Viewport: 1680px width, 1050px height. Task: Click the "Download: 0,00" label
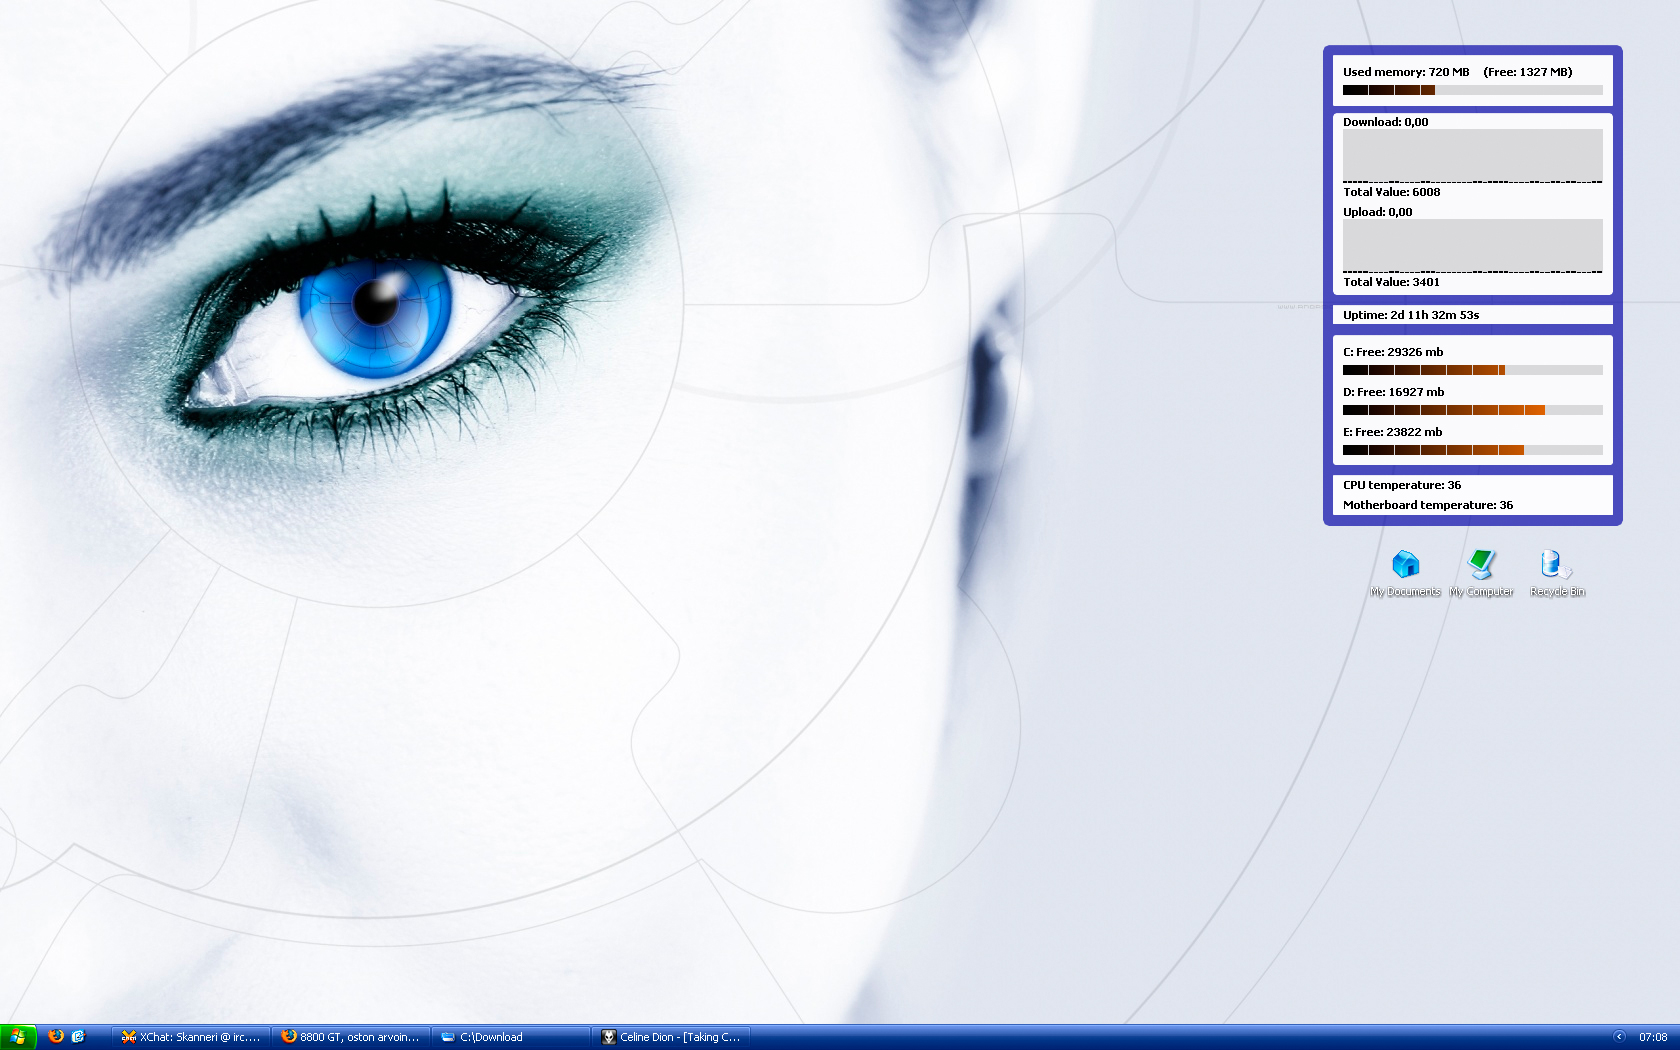click(x=1386, y=122)
